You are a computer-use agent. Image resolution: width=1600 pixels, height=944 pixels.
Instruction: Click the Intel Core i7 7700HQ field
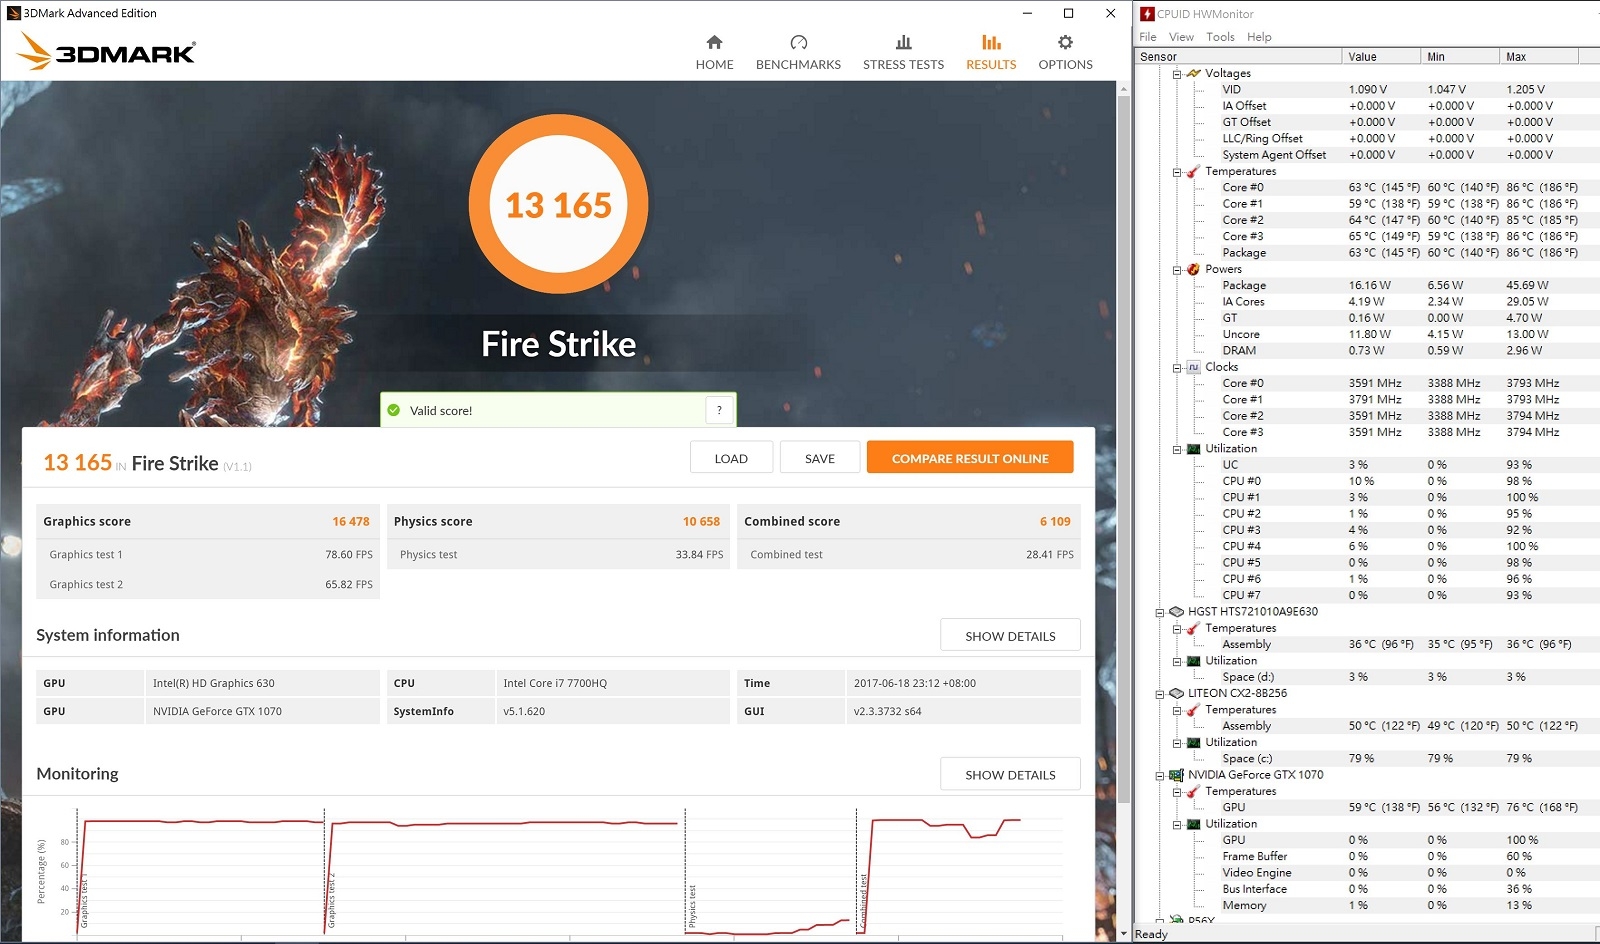pyautogui.click(x=612, y=684)
